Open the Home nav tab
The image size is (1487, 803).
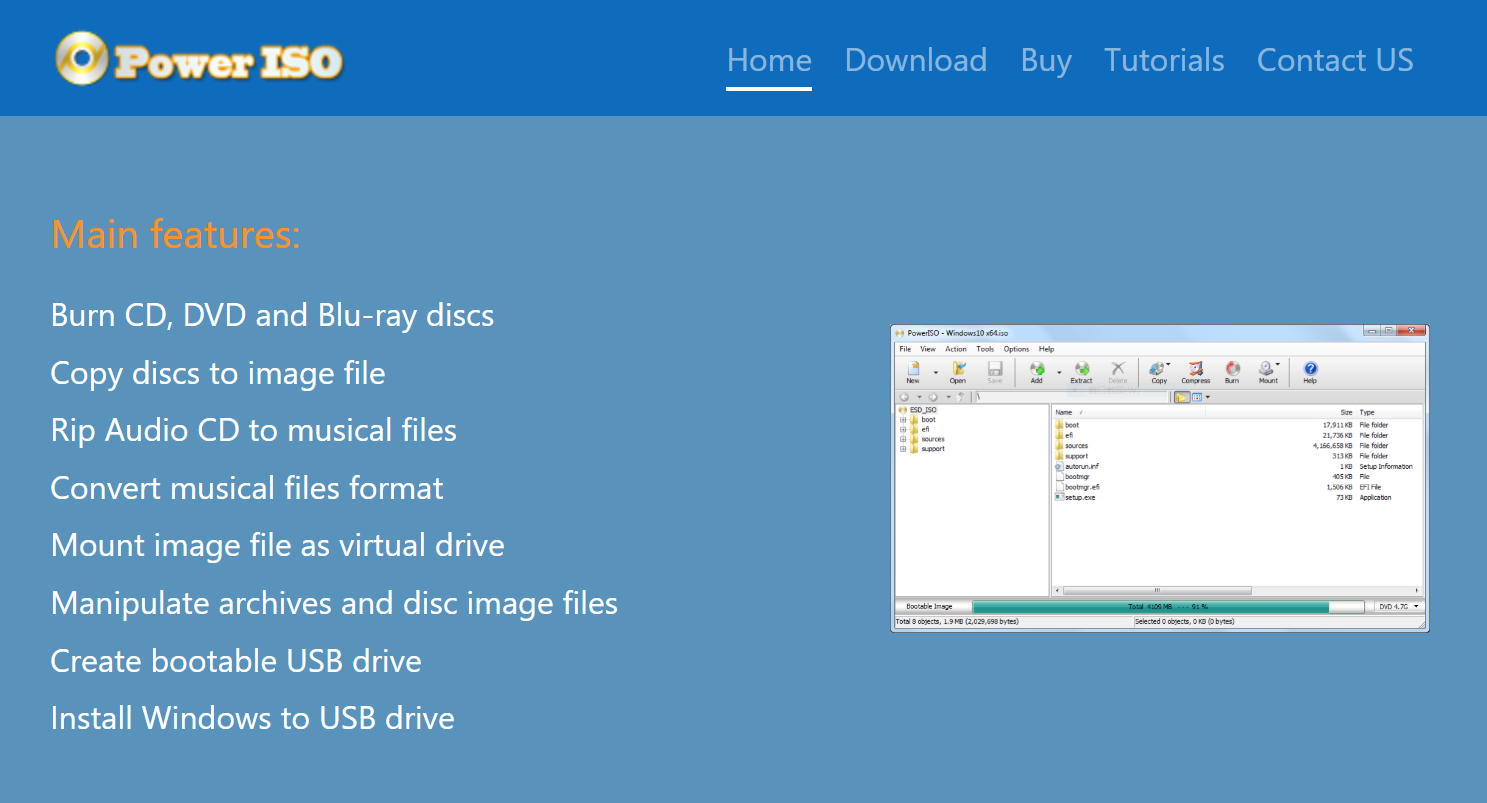tap(769, 60)
